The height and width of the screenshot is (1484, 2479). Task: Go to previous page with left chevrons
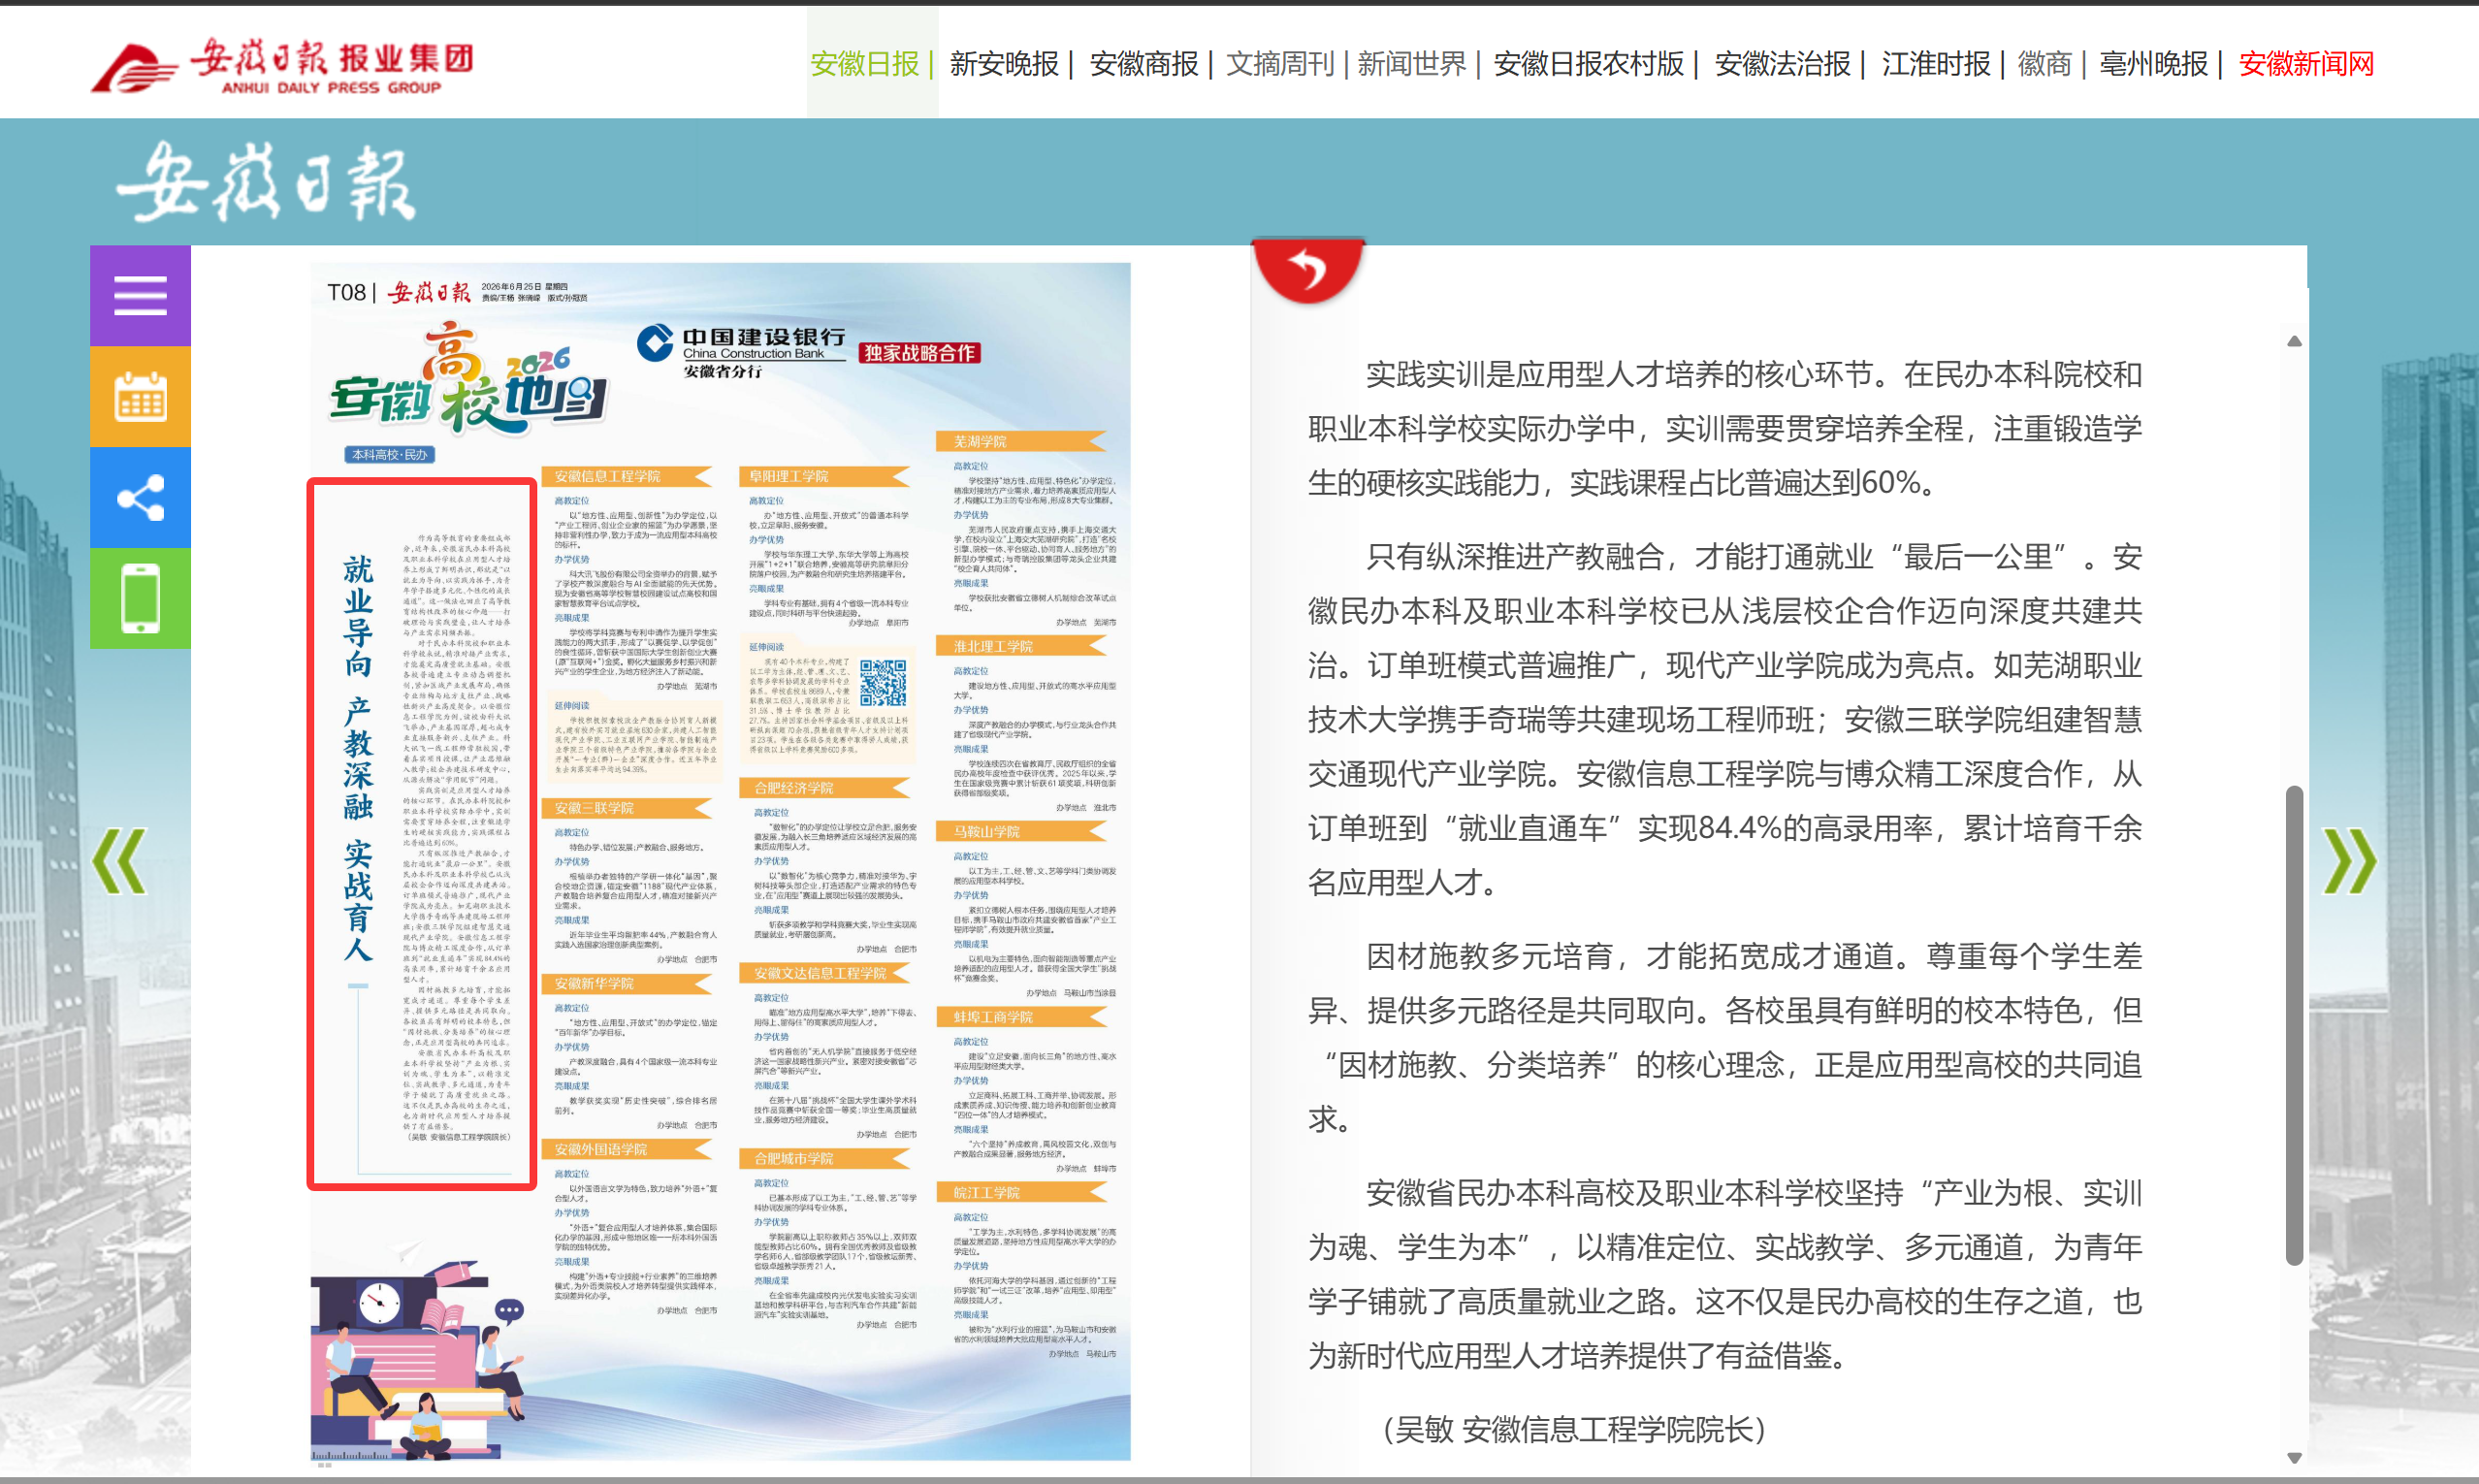point(119,861)
